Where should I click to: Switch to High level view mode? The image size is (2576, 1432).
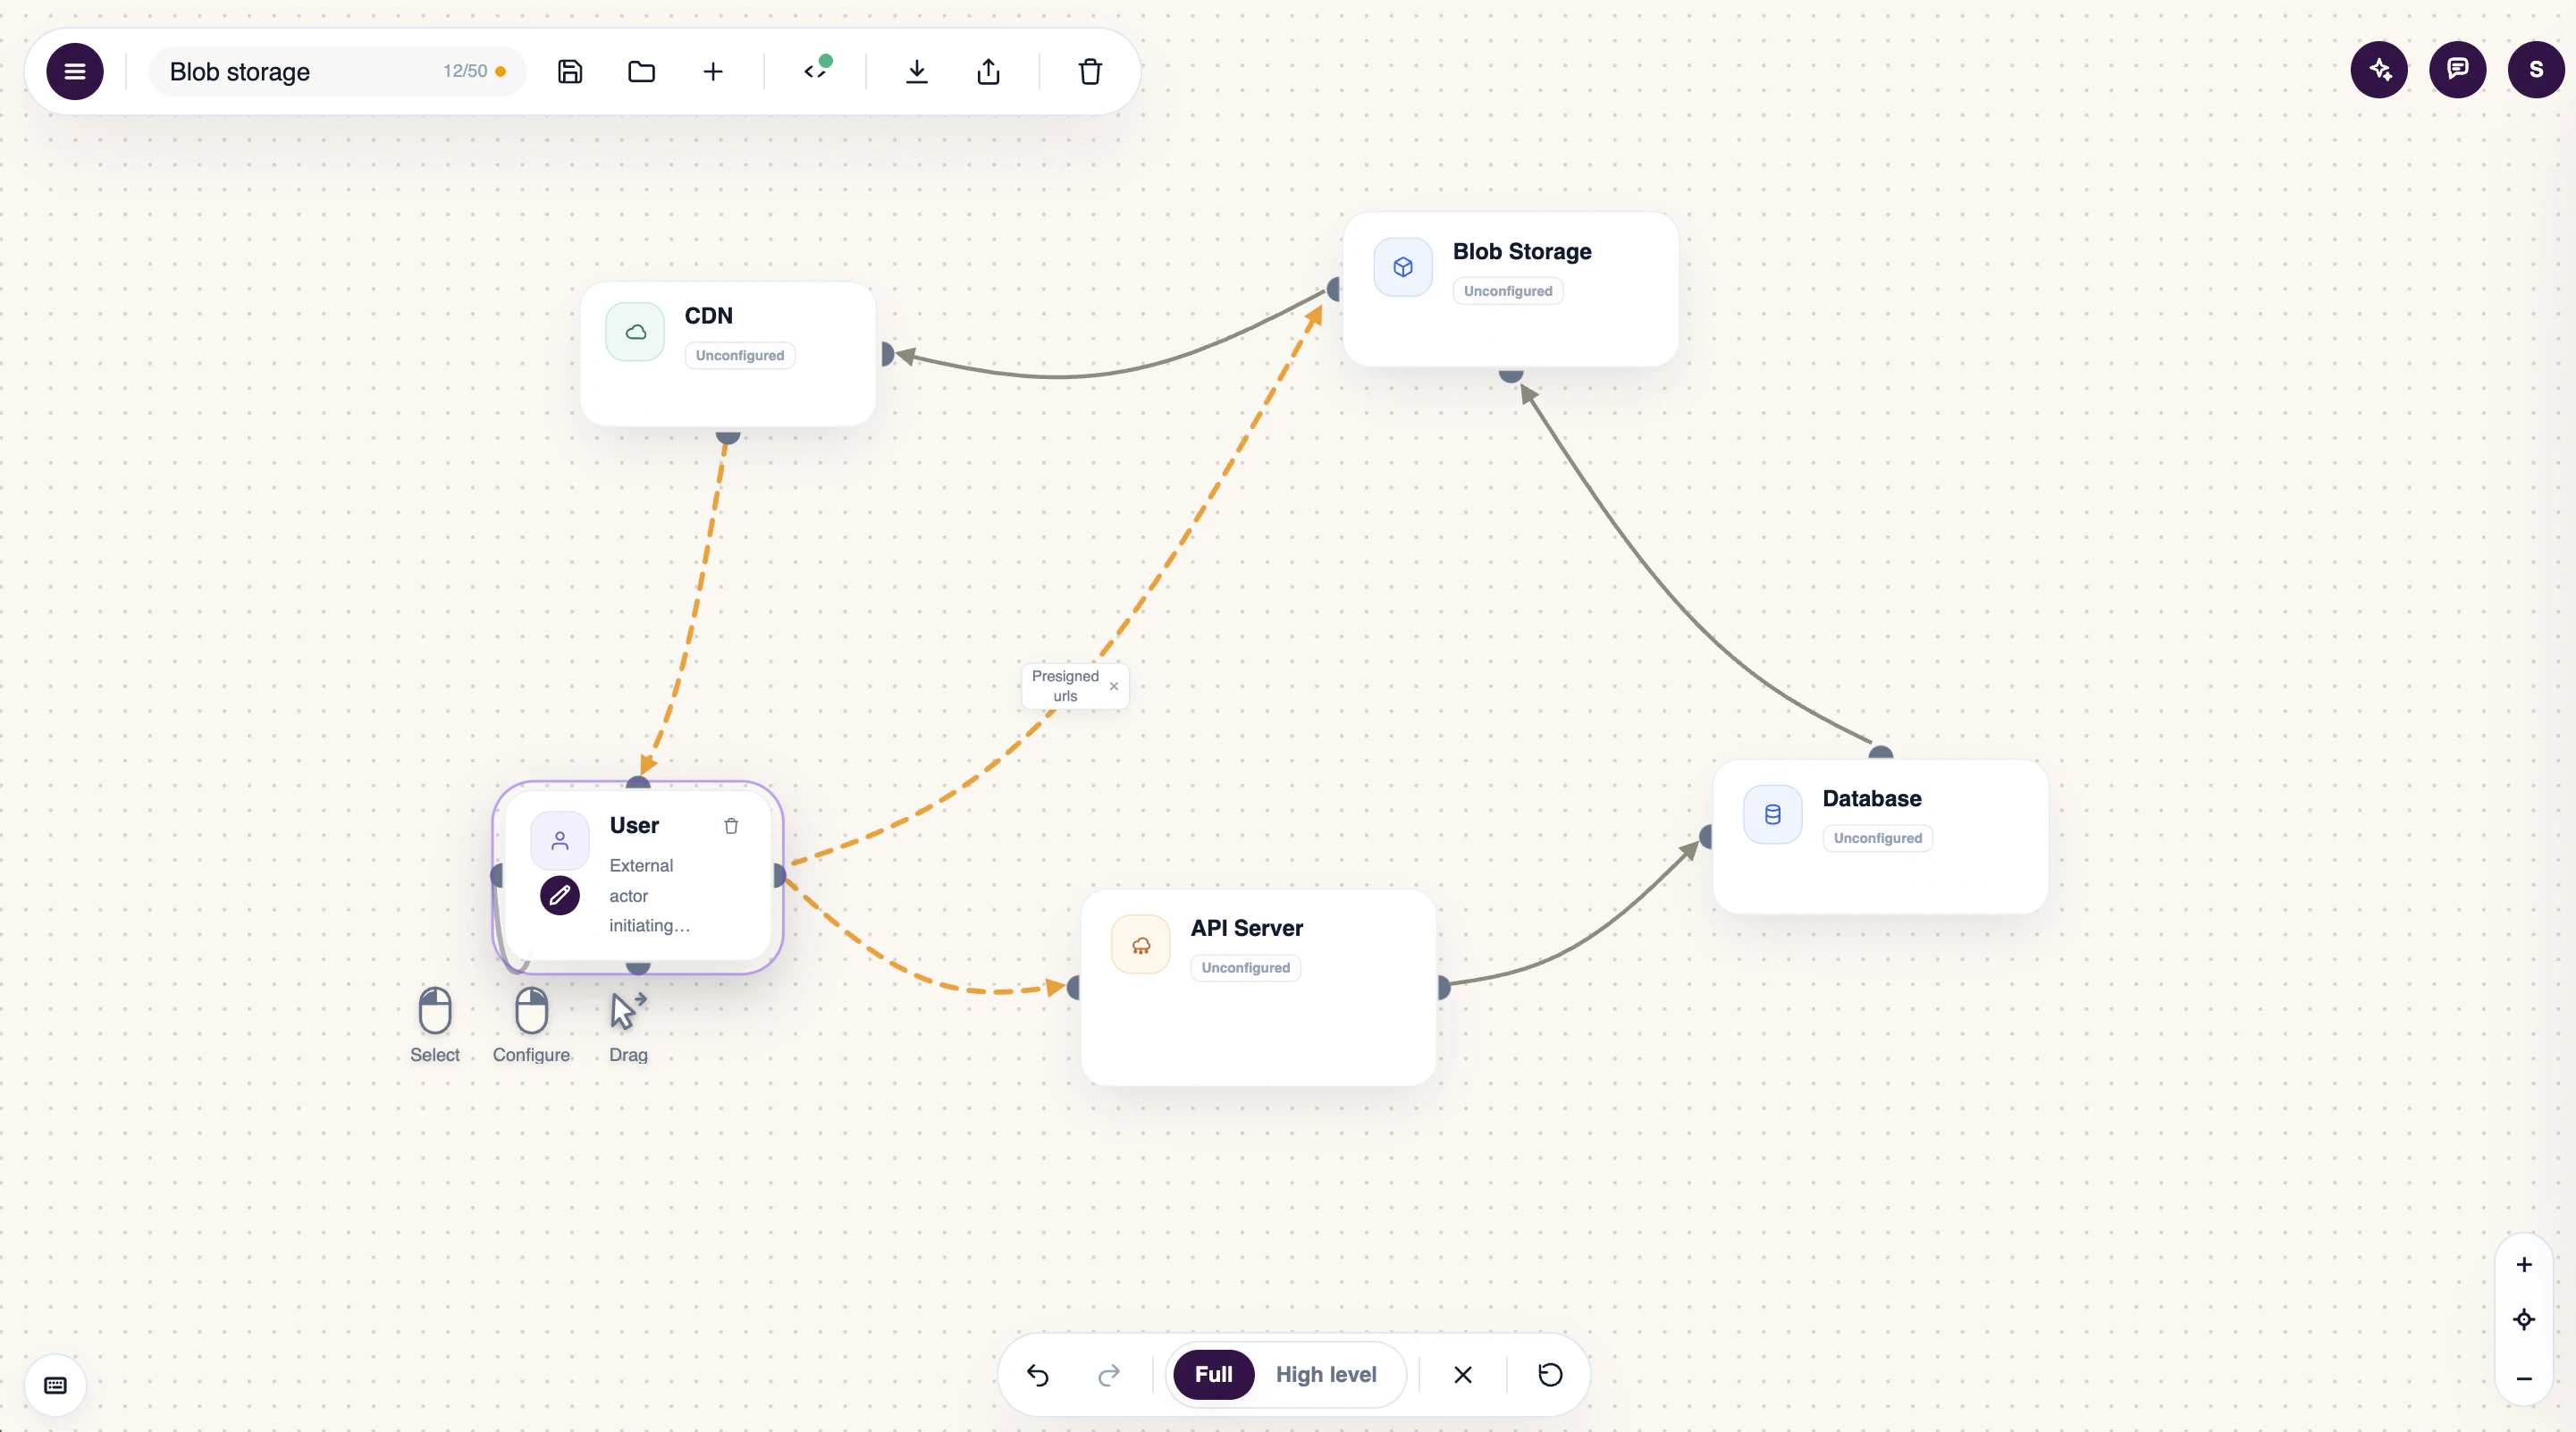coord(1326,1375)
